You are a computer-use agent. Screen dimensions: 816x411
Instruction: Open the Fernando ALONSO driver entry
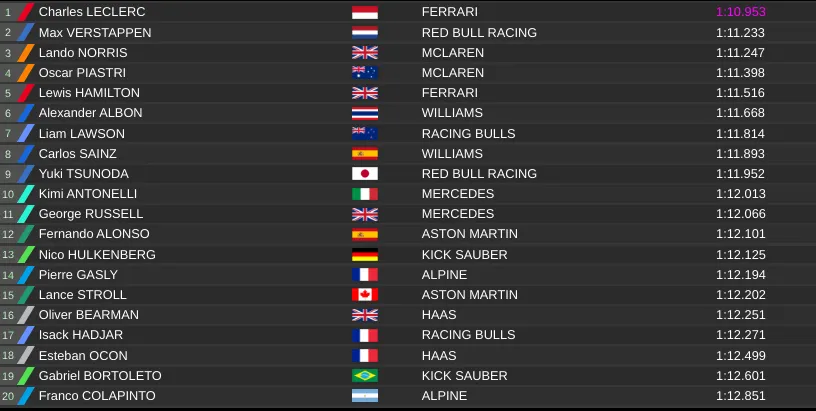94,234
